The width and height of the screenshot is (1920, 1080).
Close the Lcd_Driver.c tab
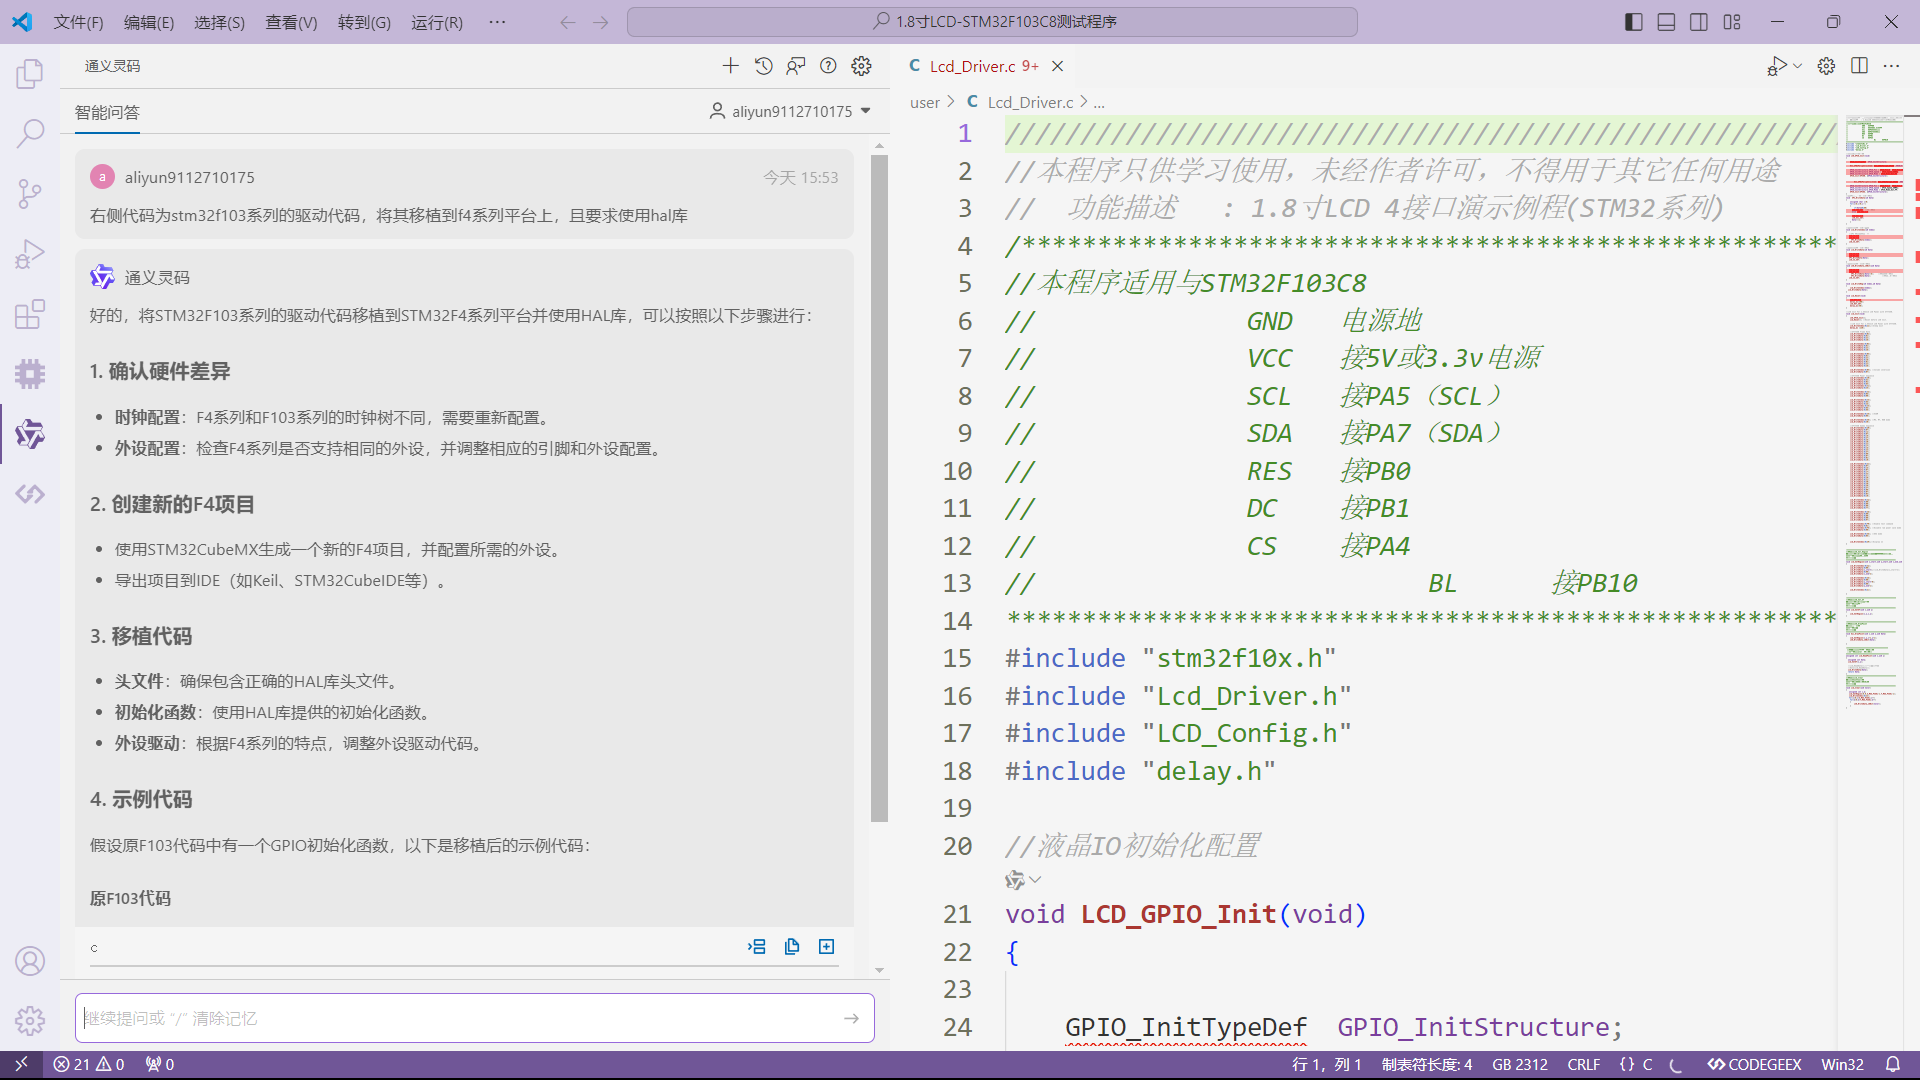click(1057, 66)
